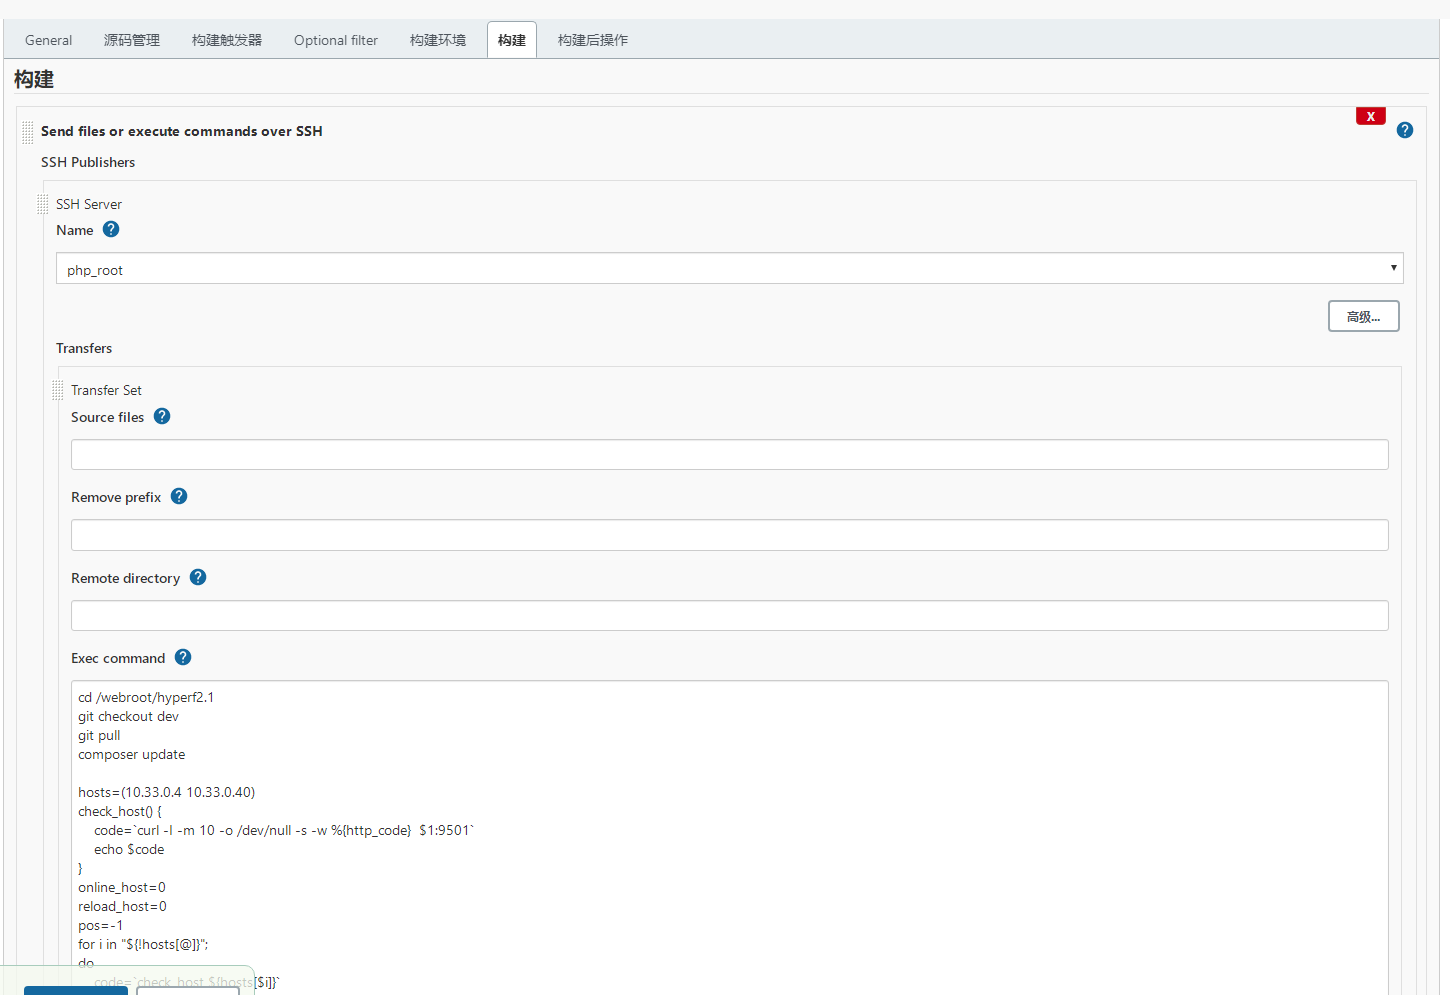Switch to the 构建环境 tab
The height and width of the screenshot is (995, 1450).
tap(436, 39)
